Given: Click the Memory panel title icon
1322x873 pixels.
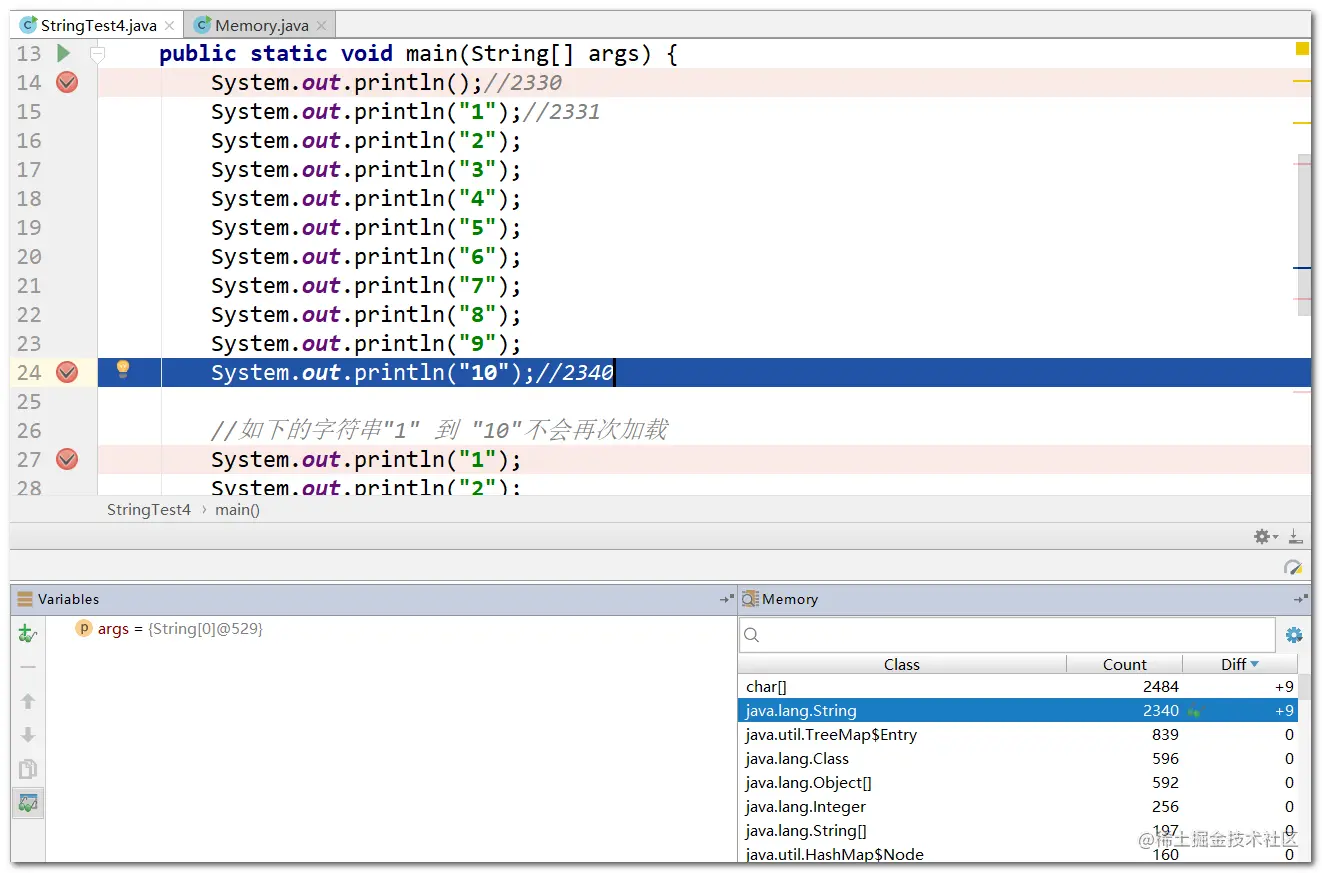Looking at the screenshot, I should tap(750, 600).
